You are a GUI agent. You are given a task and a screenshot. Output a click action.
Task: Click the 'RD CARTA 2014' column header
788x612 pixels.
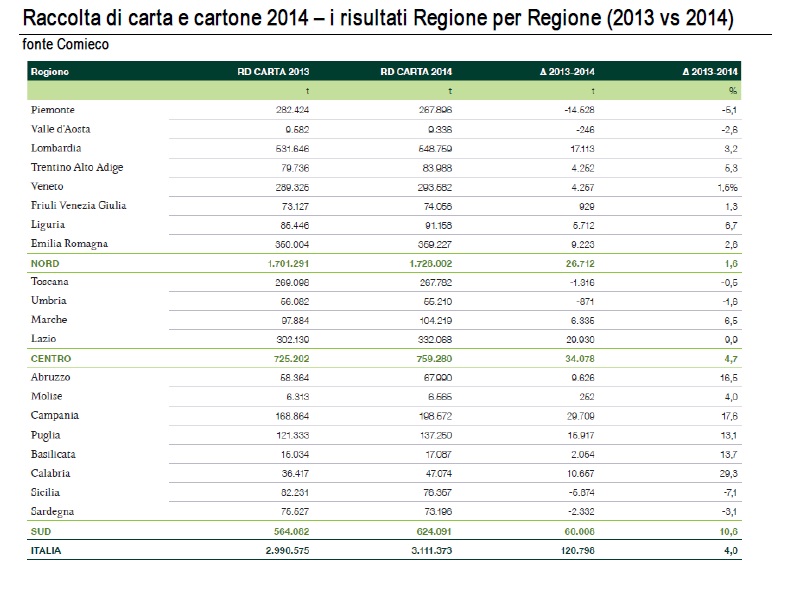[x=417, y=72]
